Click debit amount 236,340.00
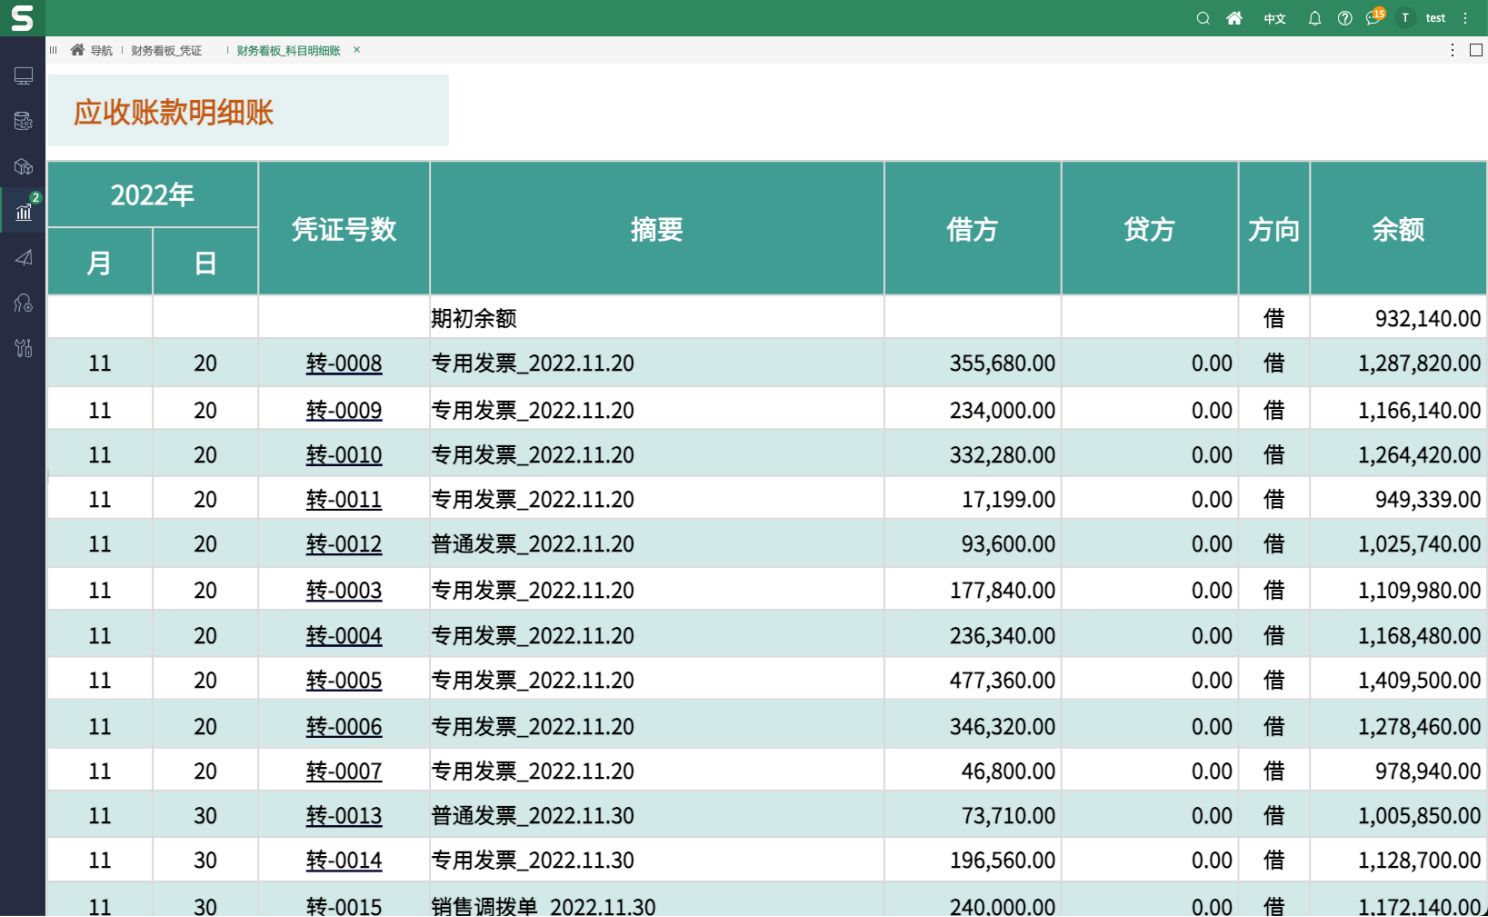1488x917 pixels. click(x=1002, y=636)
